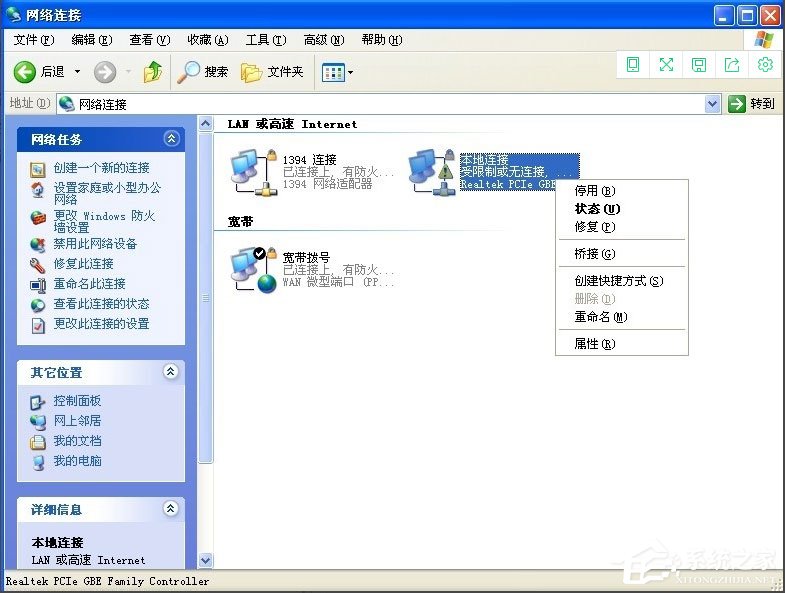Click 更改 Windows 防火墙设置 link
The image size is (785, 593).
(x=104, y=221)
